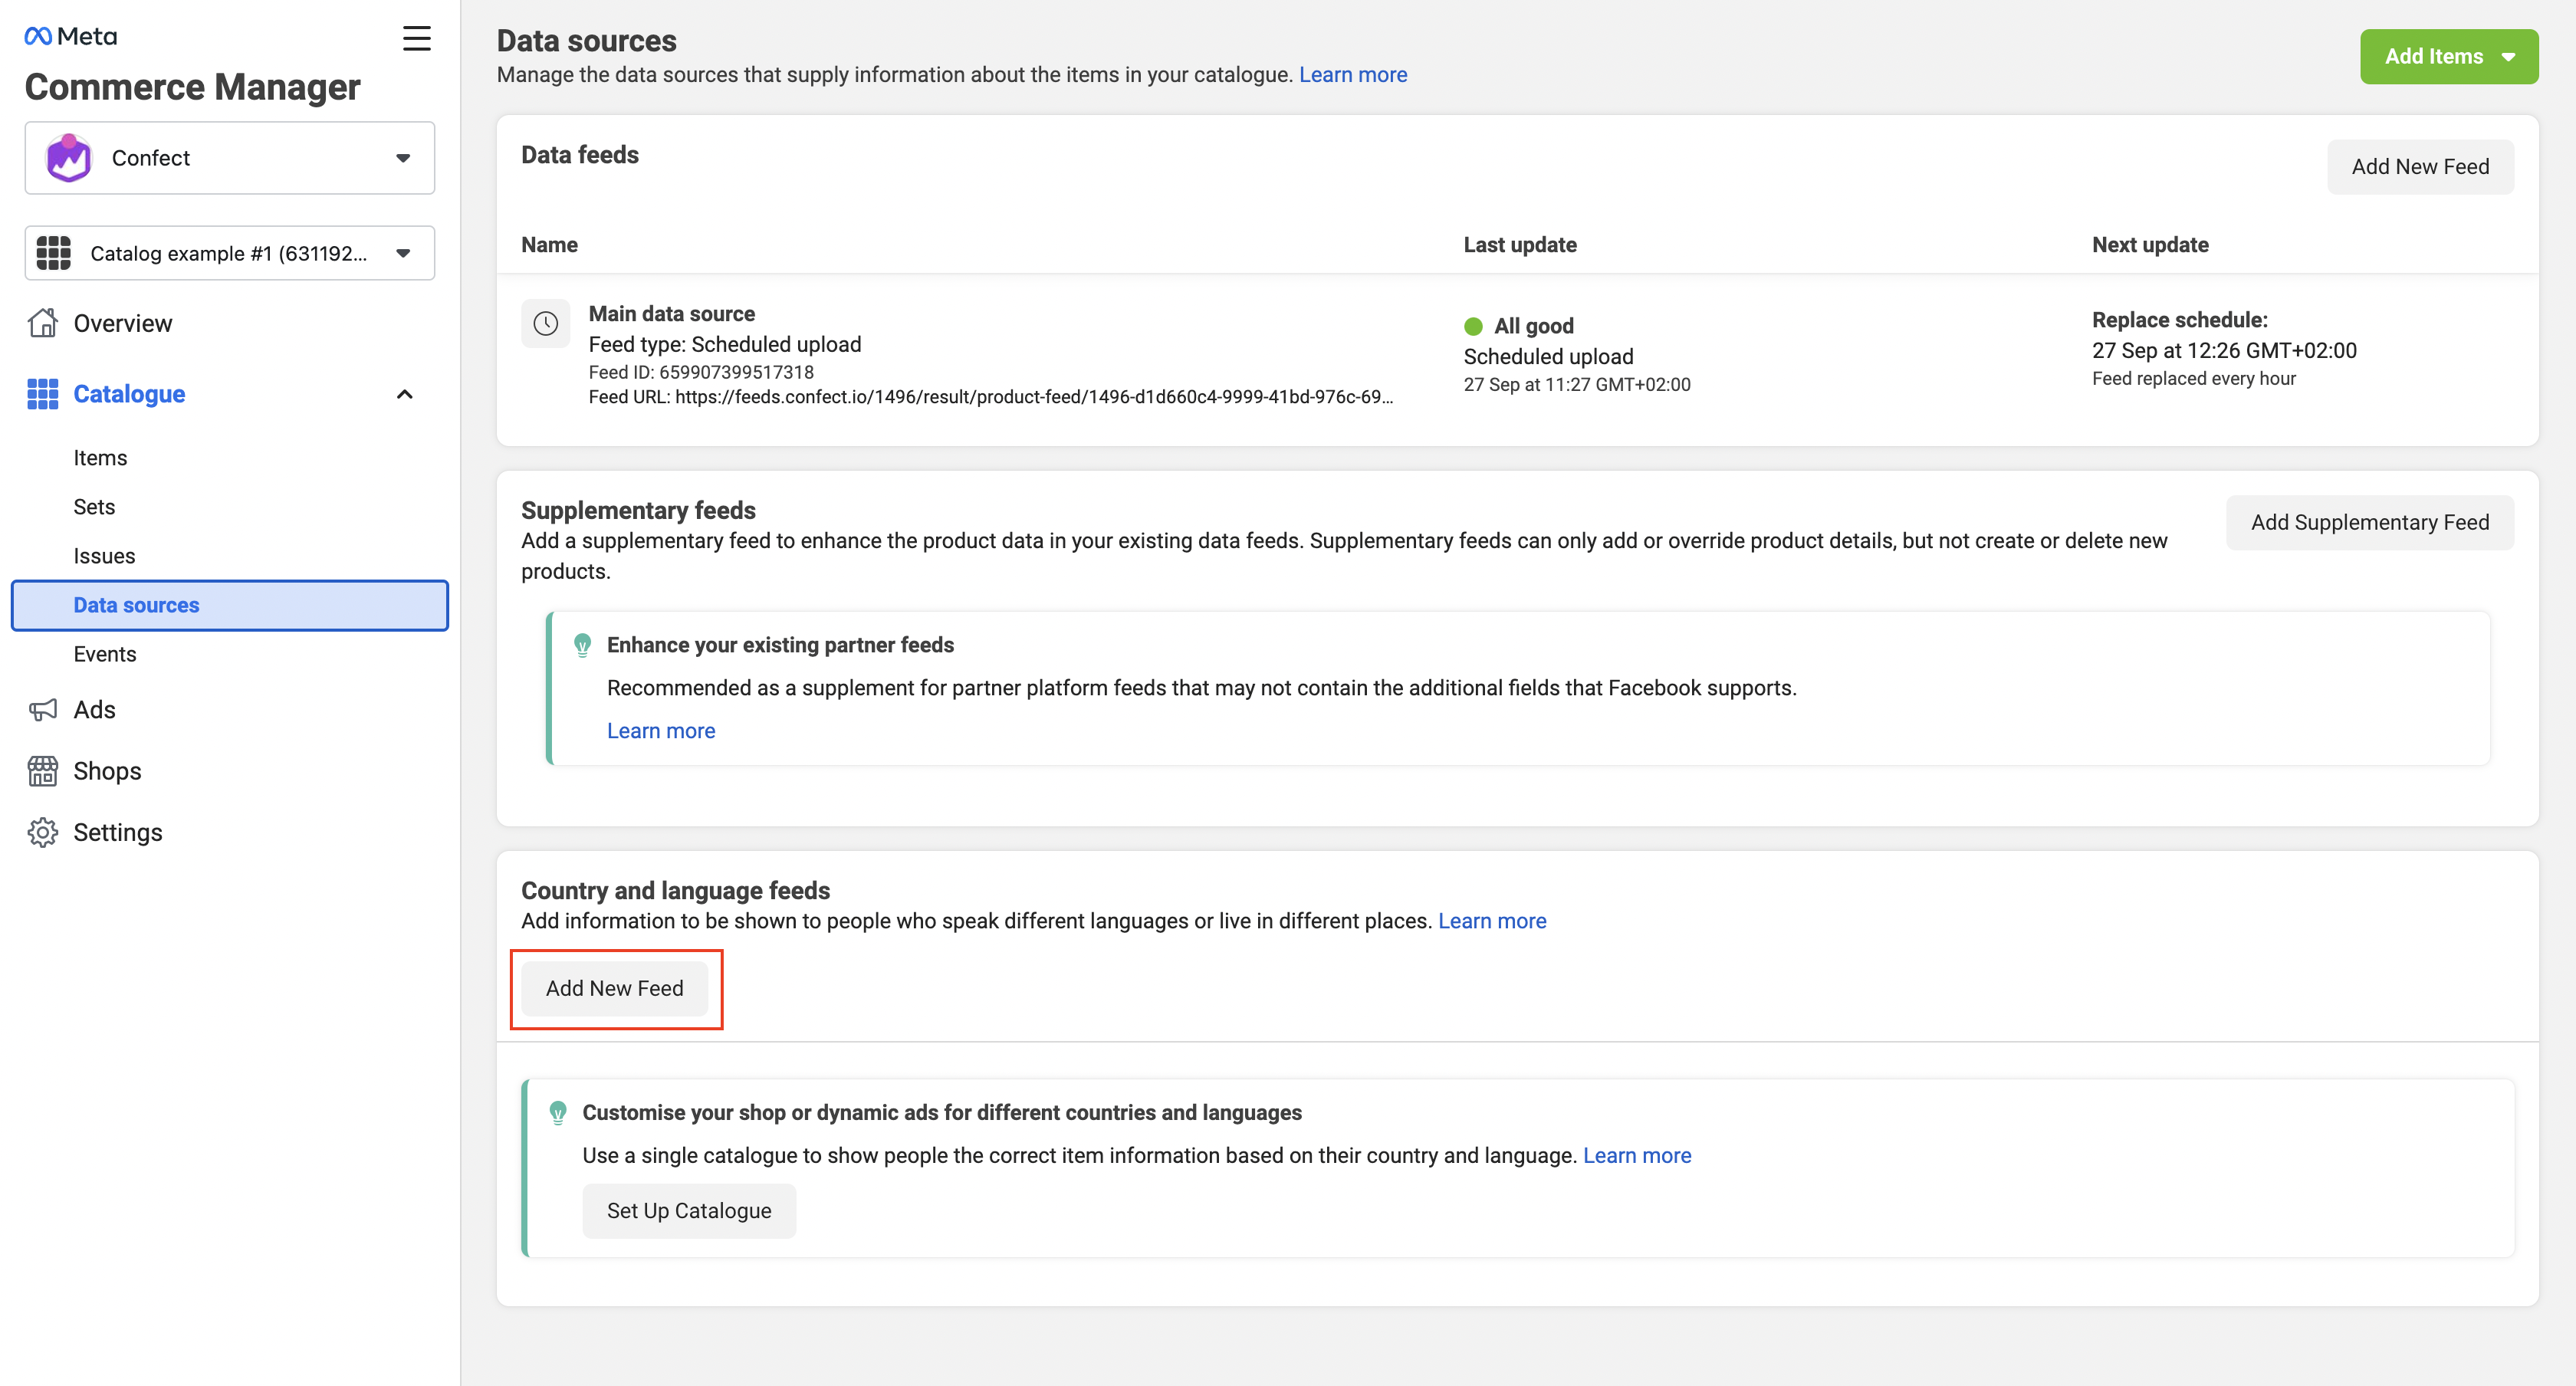Click the green All good status dot
Screen dimensions: 2576x1386
tap(1473, 326)
